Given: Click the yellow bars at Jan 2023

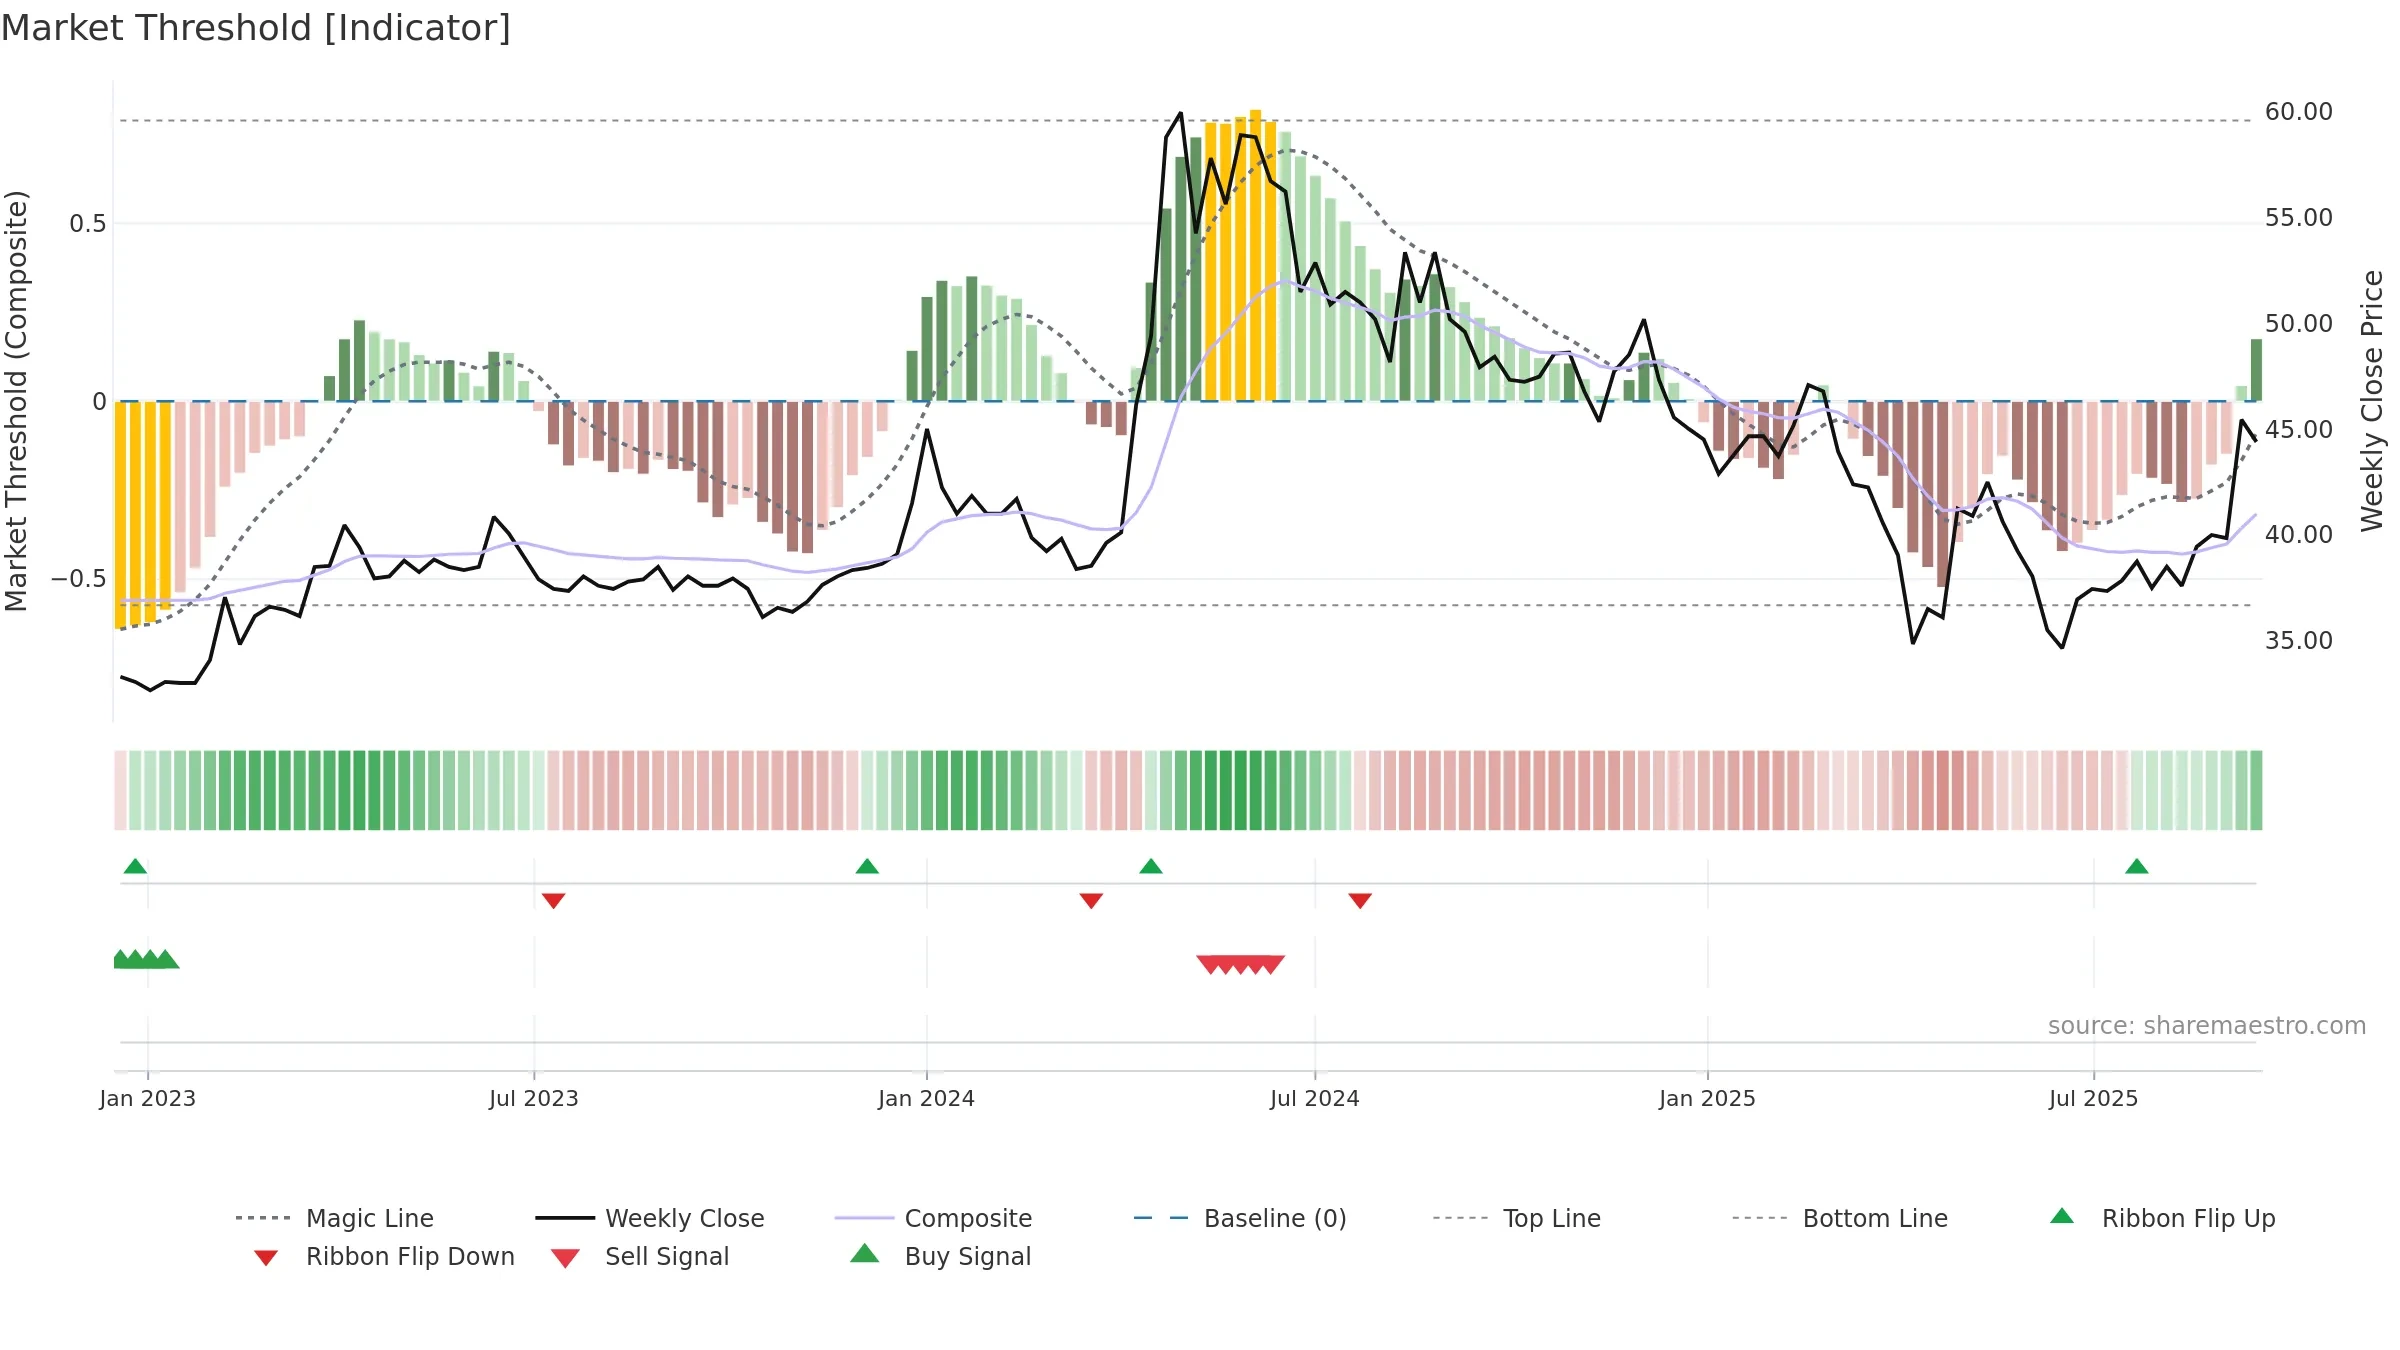Looking at the screenshot, I should [x=143, y=514].
